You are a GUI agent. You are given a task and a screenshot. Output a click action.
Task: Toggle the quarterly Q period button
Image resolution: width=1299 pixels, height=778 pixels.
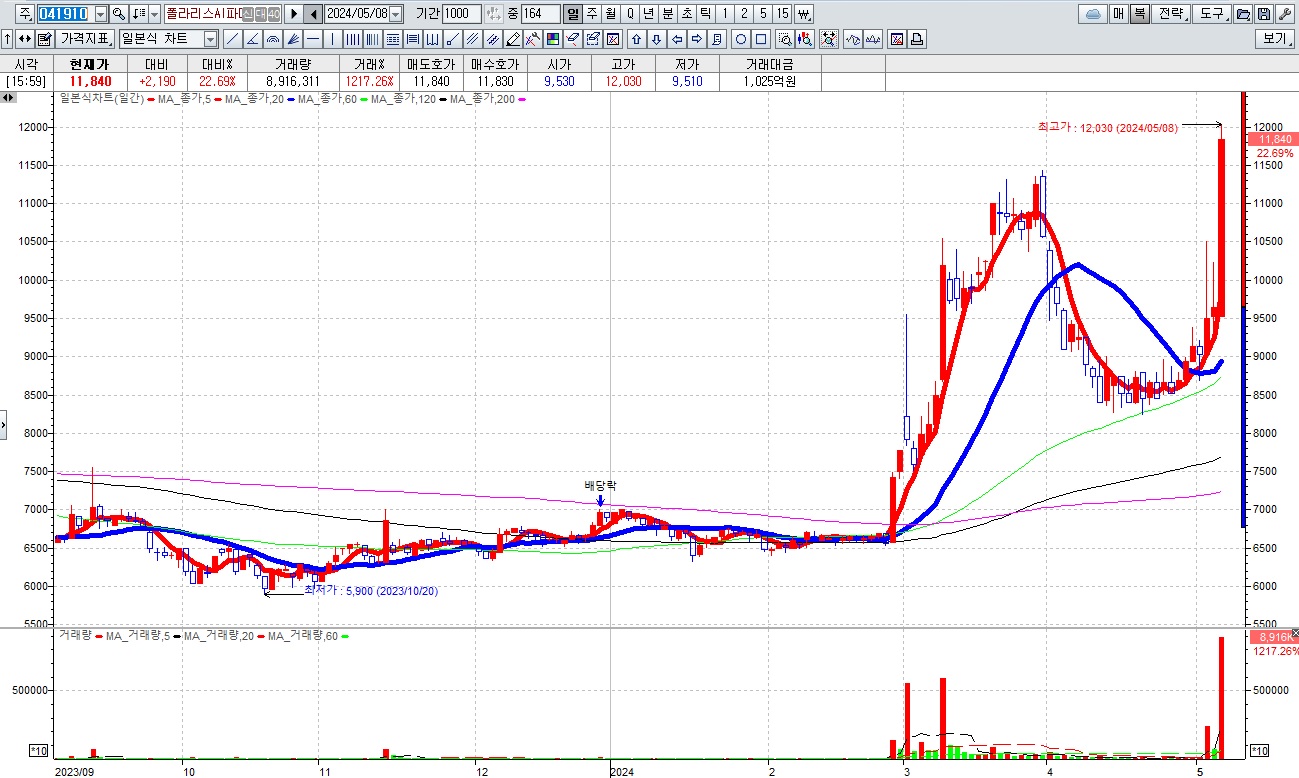630,14
